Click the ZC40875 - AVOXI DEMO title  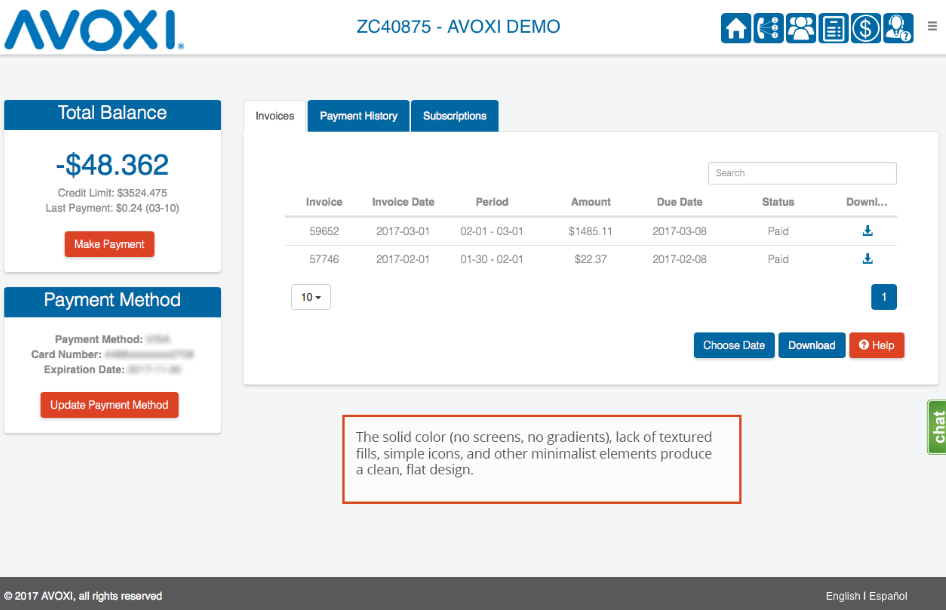pyautogui.click(x=458, y=27)
